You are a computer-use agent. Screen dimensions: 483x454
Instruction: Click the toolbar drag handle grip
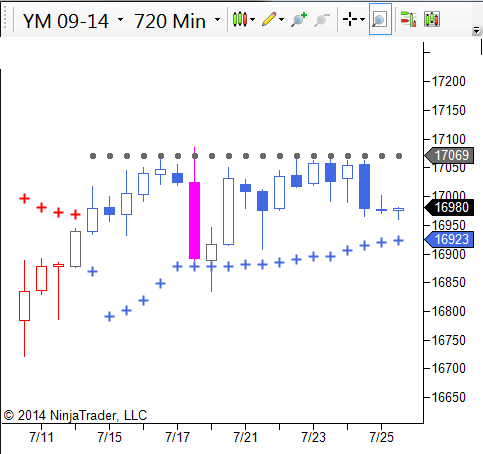(5, 18)
